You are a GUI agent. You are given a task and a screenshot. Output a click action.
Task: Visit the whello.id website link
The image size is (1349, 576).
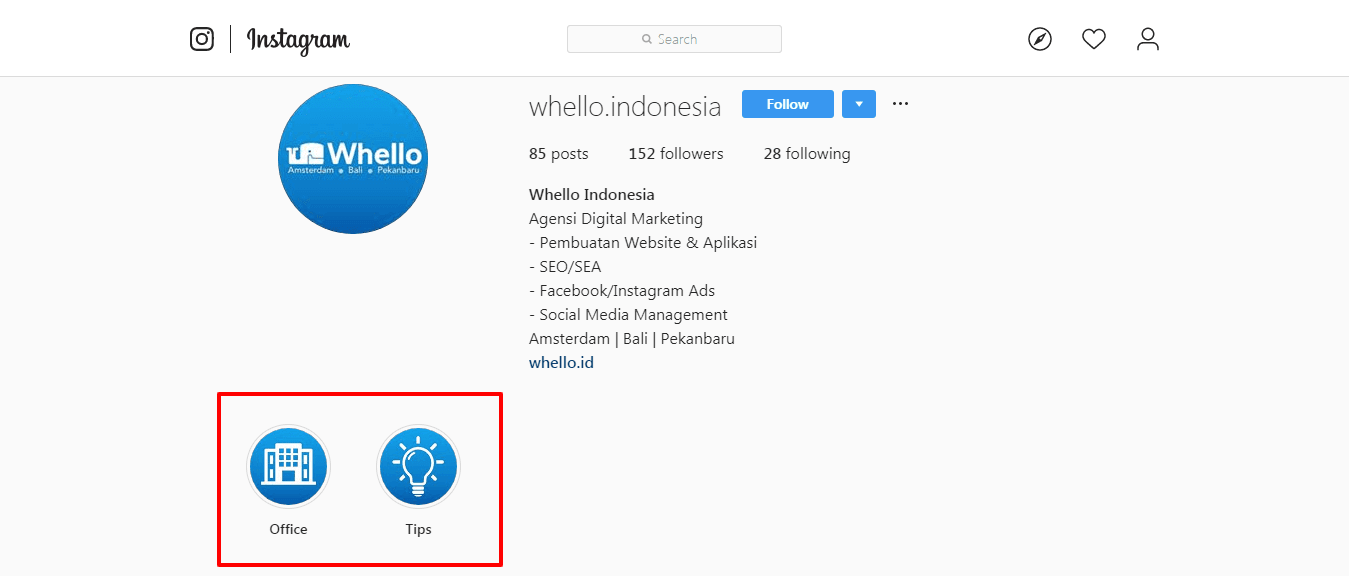click(561, 362)
